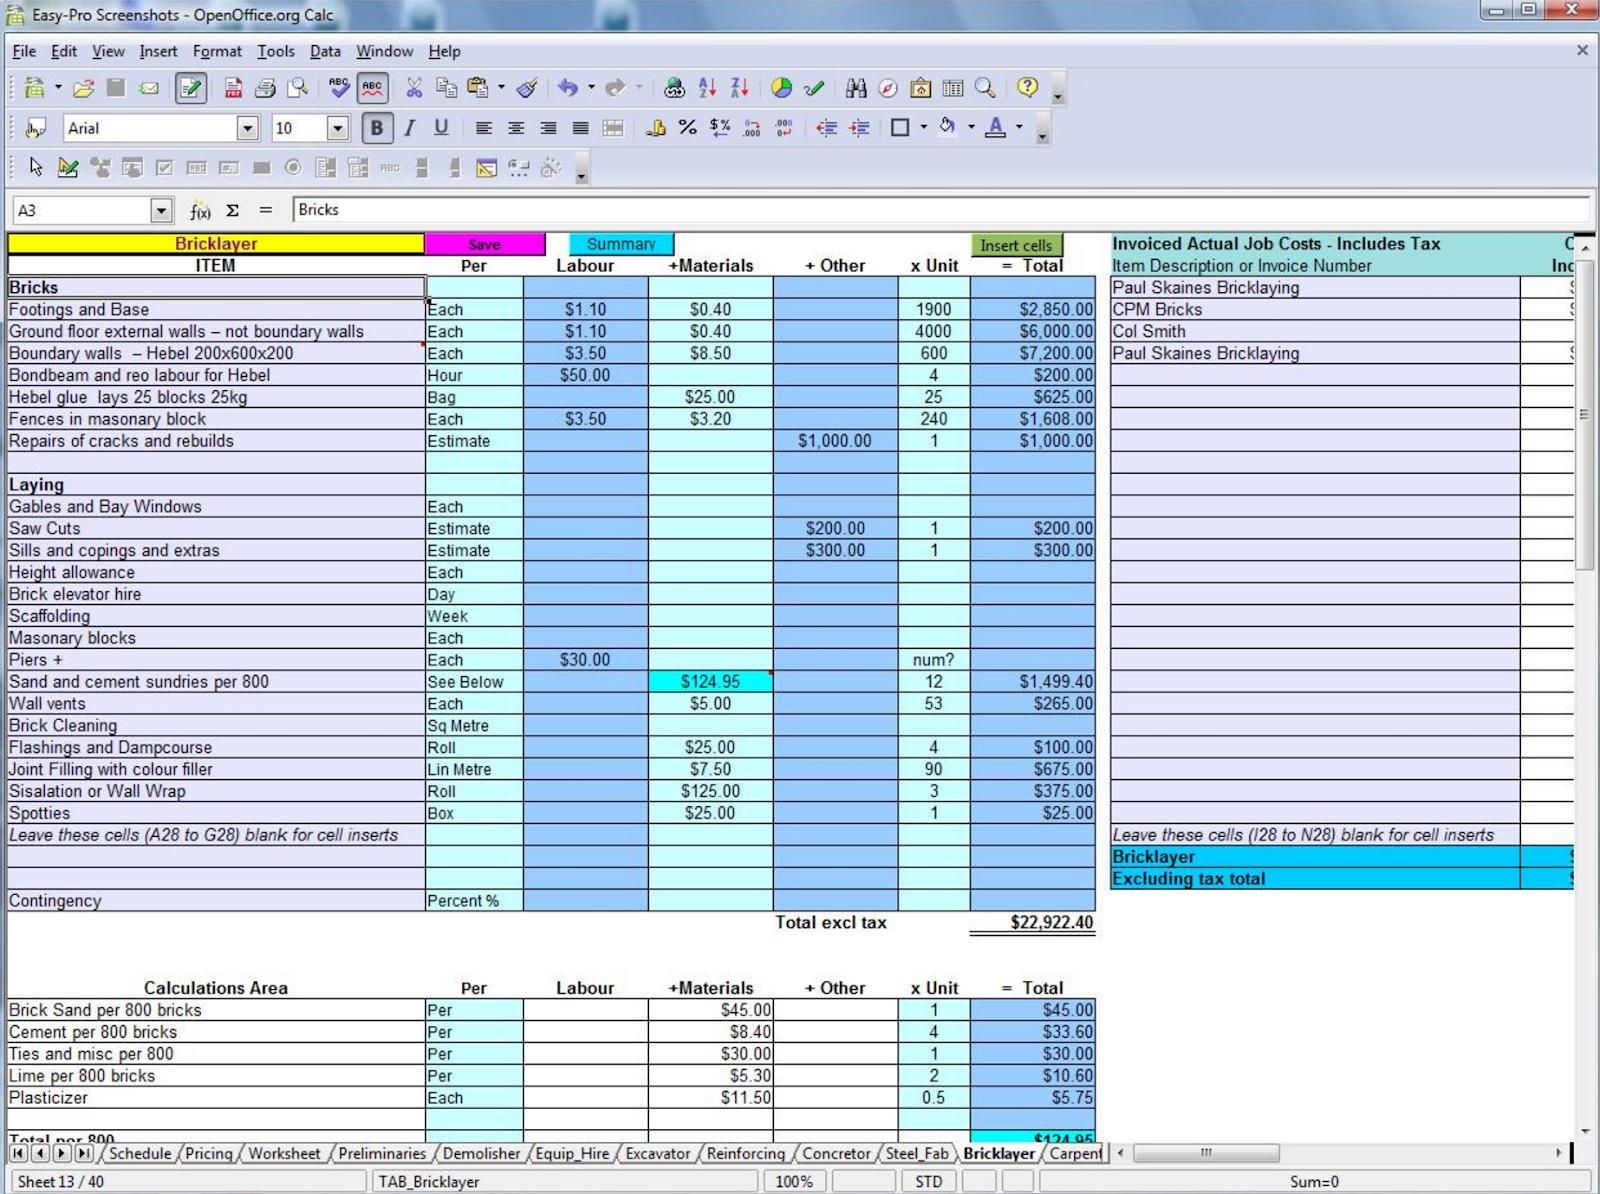Screen dimensions: 1600x1194
Task: Toggle AutoSpellcheck on typing
Action: (x=371, y=88)
